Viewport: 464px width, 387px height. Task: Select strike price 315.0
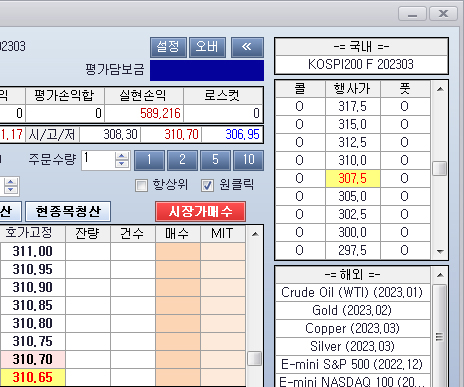(x=353, y=125)
